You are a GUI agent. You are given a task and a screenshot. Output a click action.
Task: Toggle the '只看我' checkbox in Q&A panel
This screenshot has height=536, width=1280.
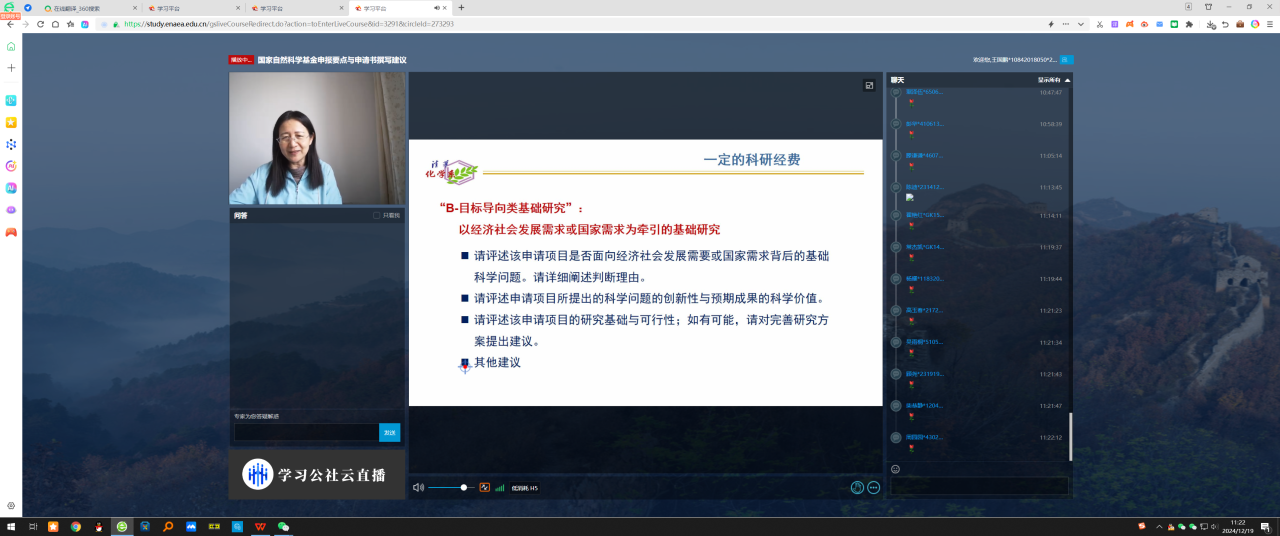[x=377, y=215]
